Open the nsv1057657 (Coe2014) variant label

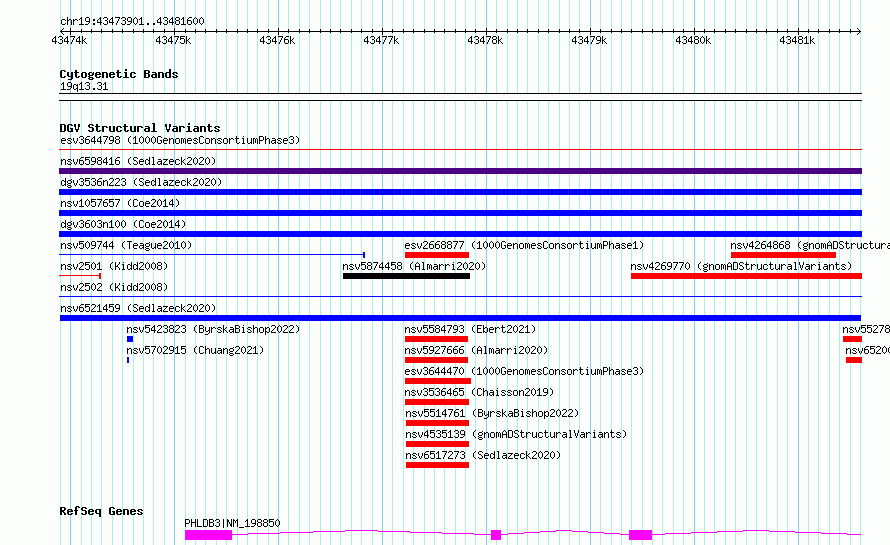[120, 203]
